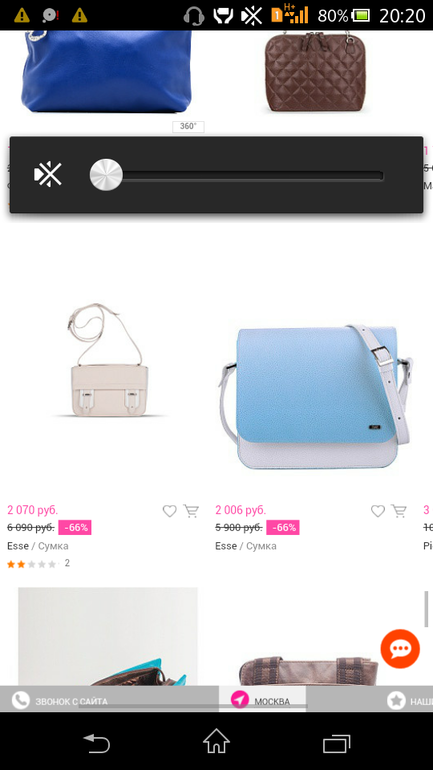Open the brown quilted bag image
Screen dimensions: 433x770
pos(315,71)
